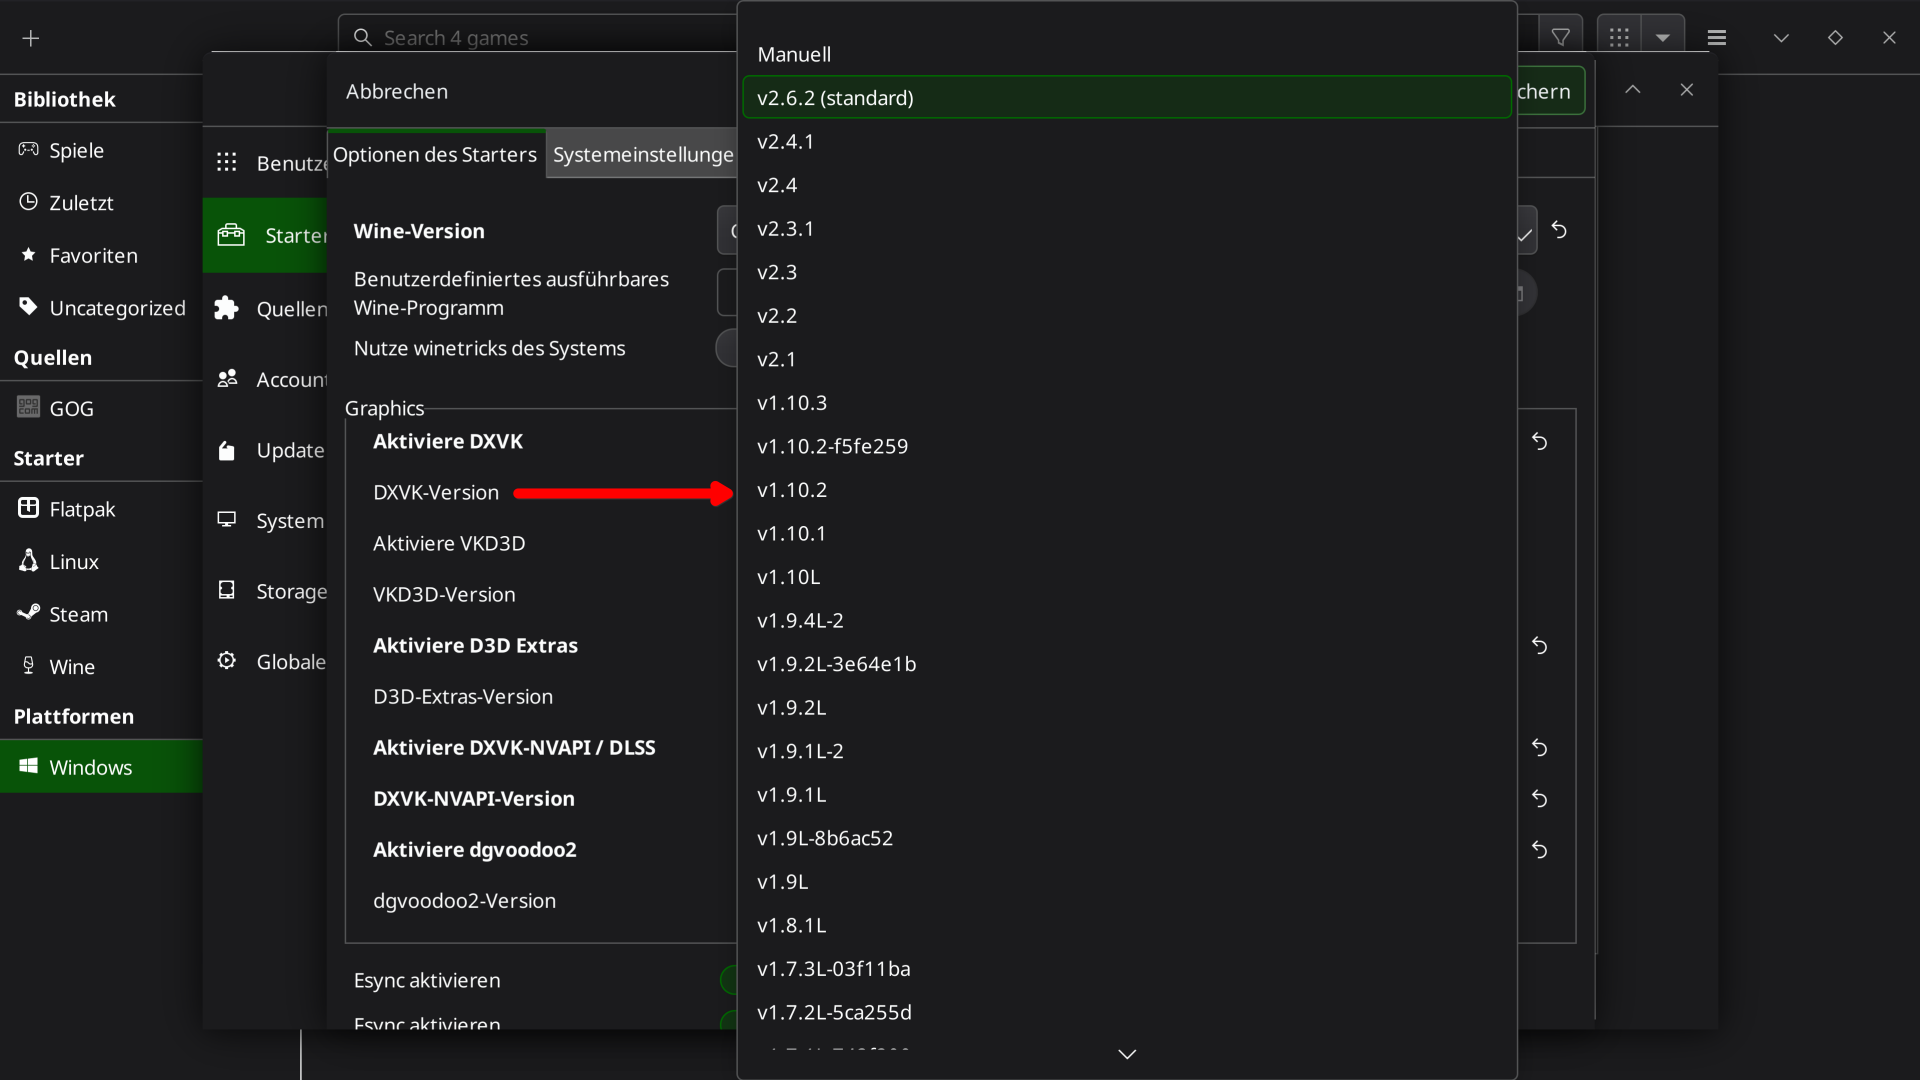The image size is (1920, 1080).
Task: Expand view options dropdown arrow
Action: click(1662, 38)
